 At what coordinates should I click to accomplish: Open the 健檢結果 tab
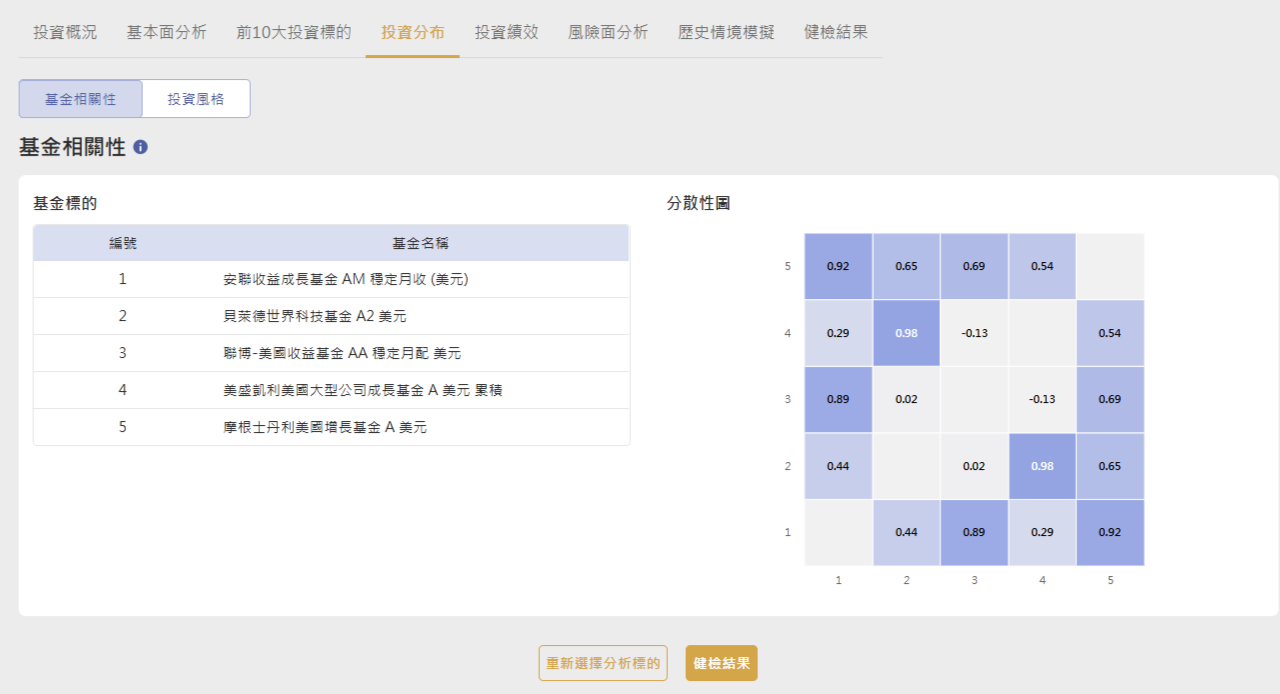(x=836, y=32)
